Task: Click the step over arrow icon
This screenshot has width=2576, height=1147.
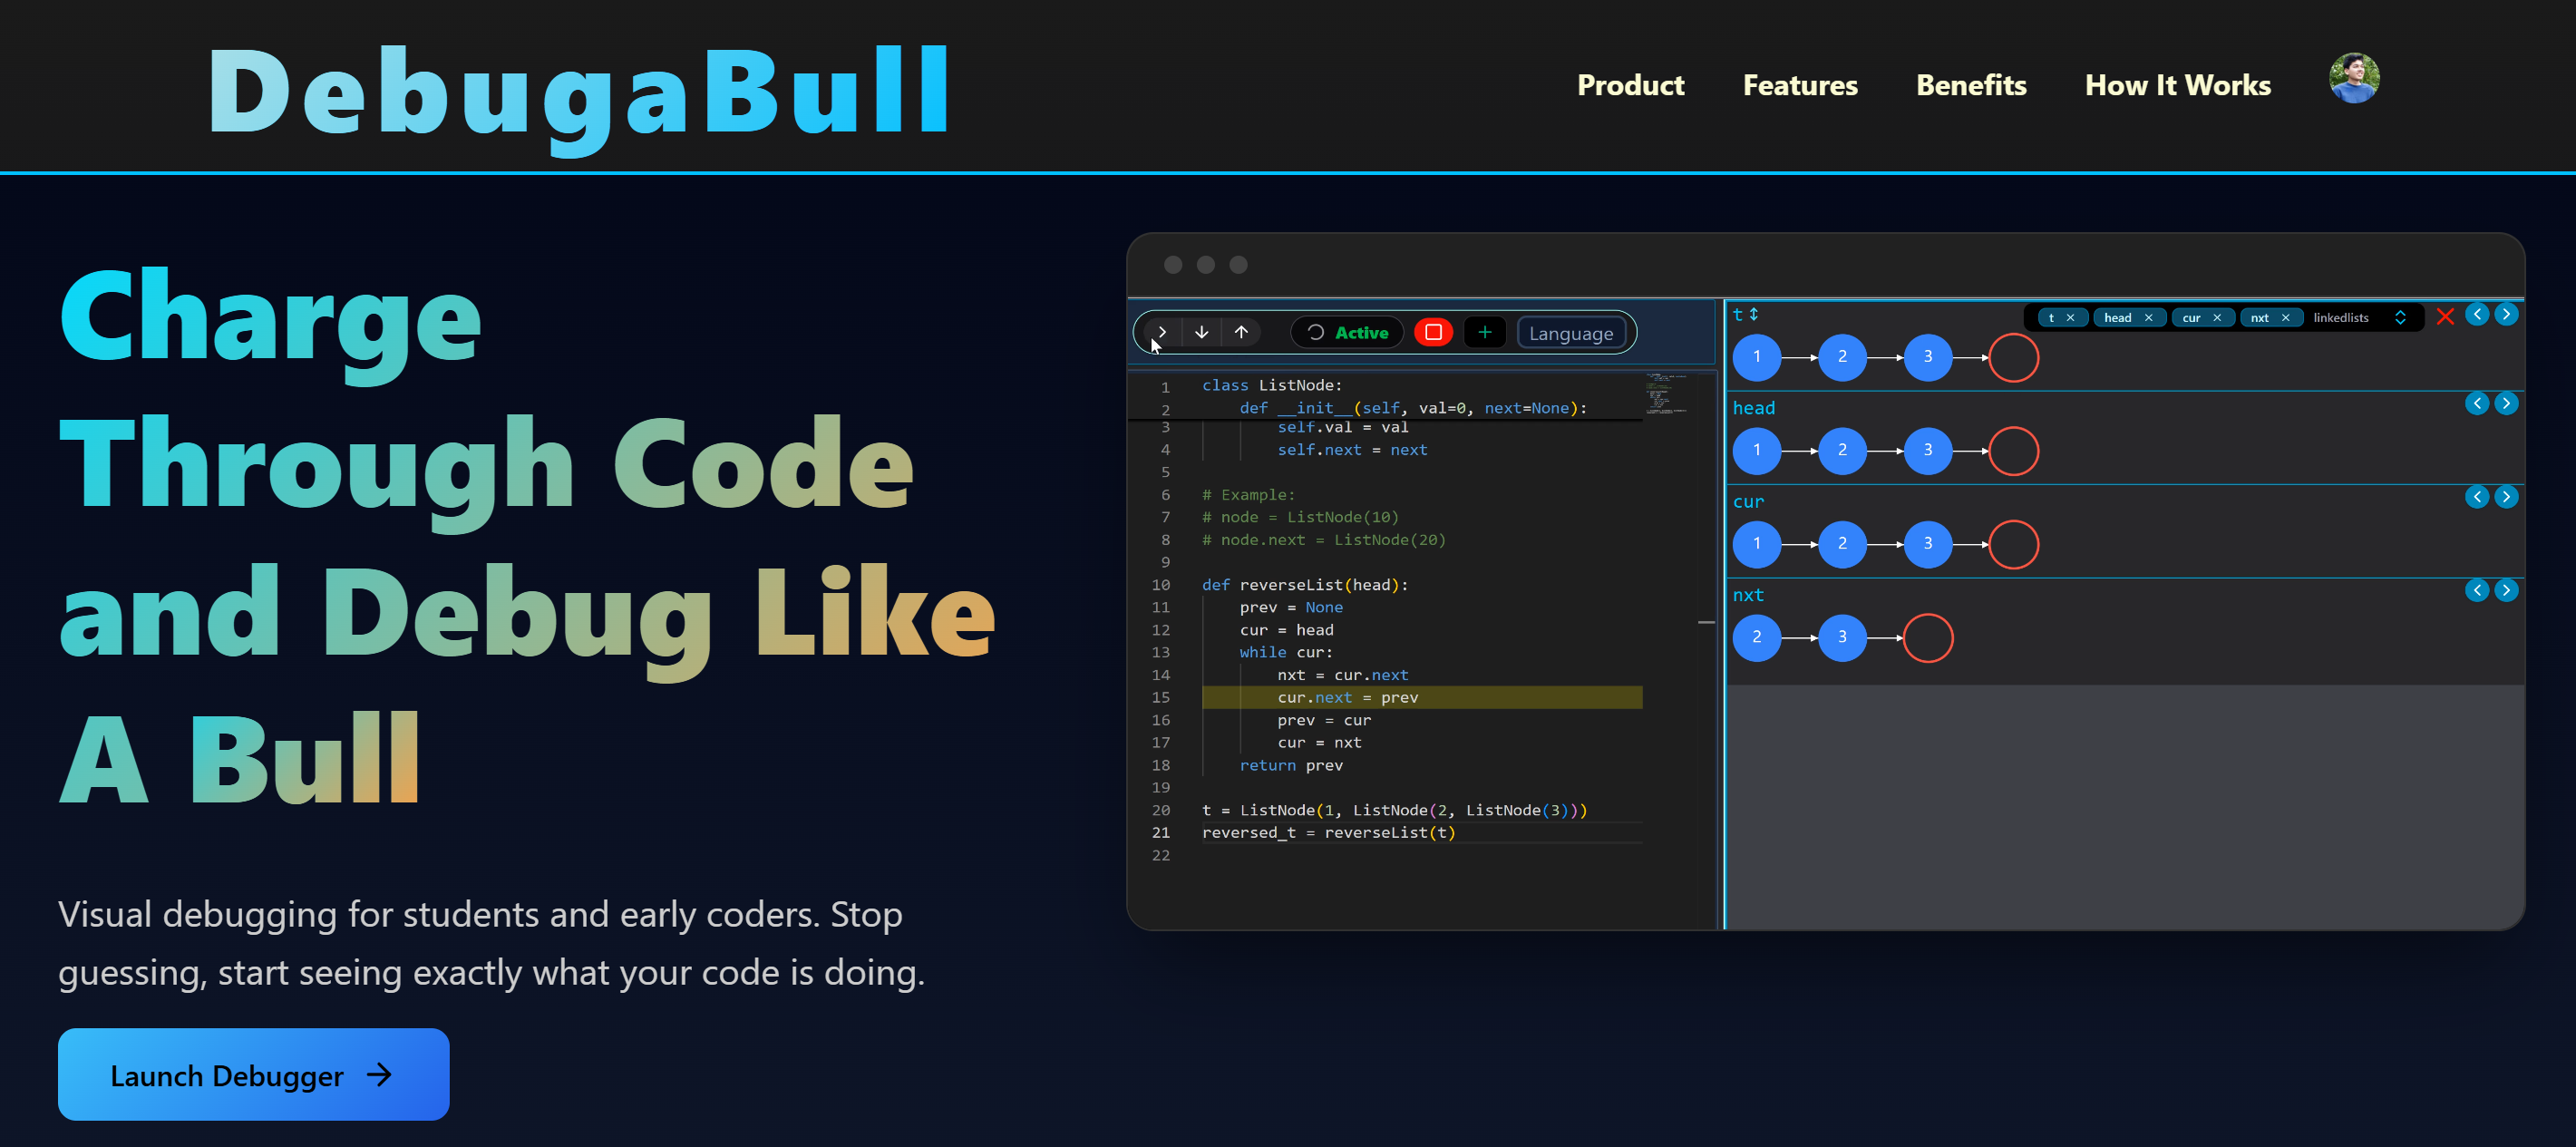Action: click(x=1162, y=332)
